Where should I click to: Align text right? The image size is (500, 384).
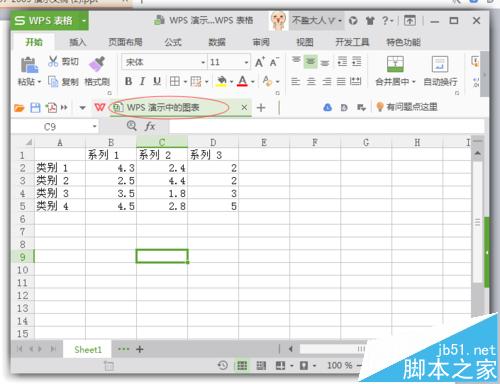tap(327, 81)
